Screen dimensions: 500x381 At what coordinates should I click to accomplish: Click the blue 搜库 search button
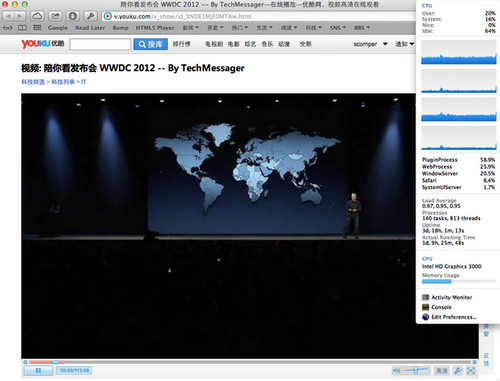click(x=150, y=44)
